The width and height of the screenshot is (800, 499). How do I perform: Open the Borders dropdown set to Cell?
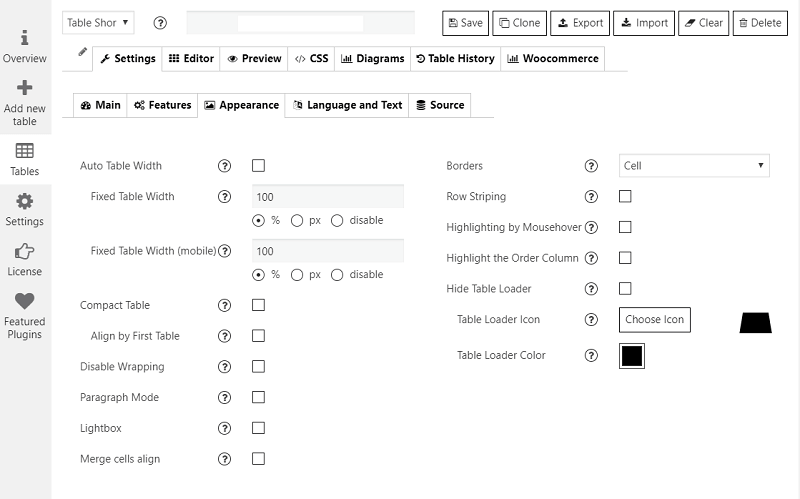click(694, 166)
